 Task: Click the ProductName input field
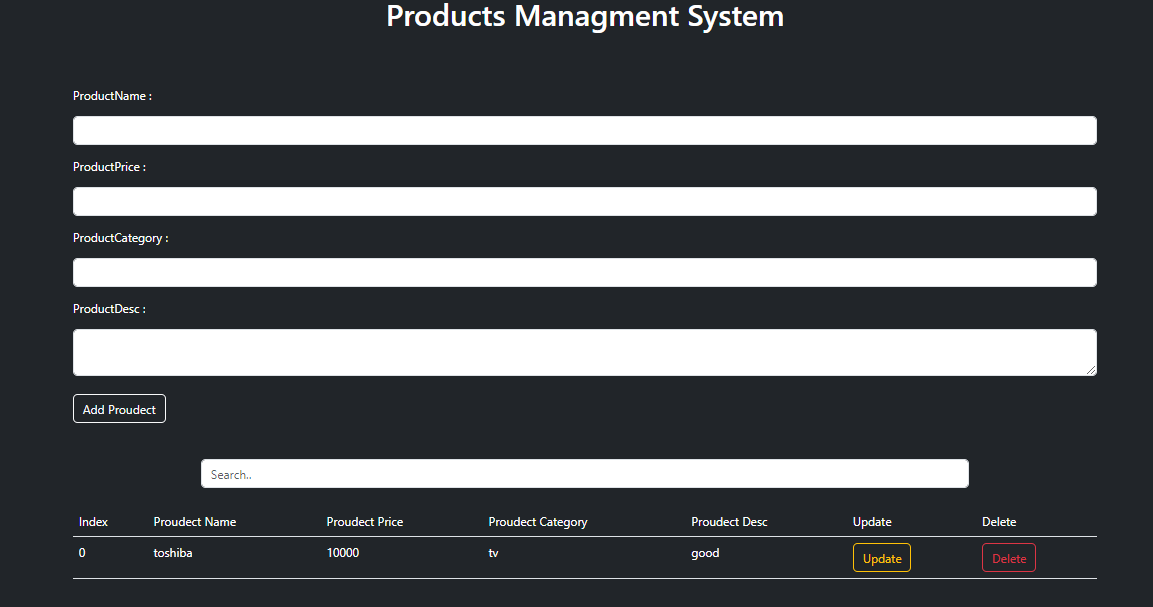[x=585, y=130]
